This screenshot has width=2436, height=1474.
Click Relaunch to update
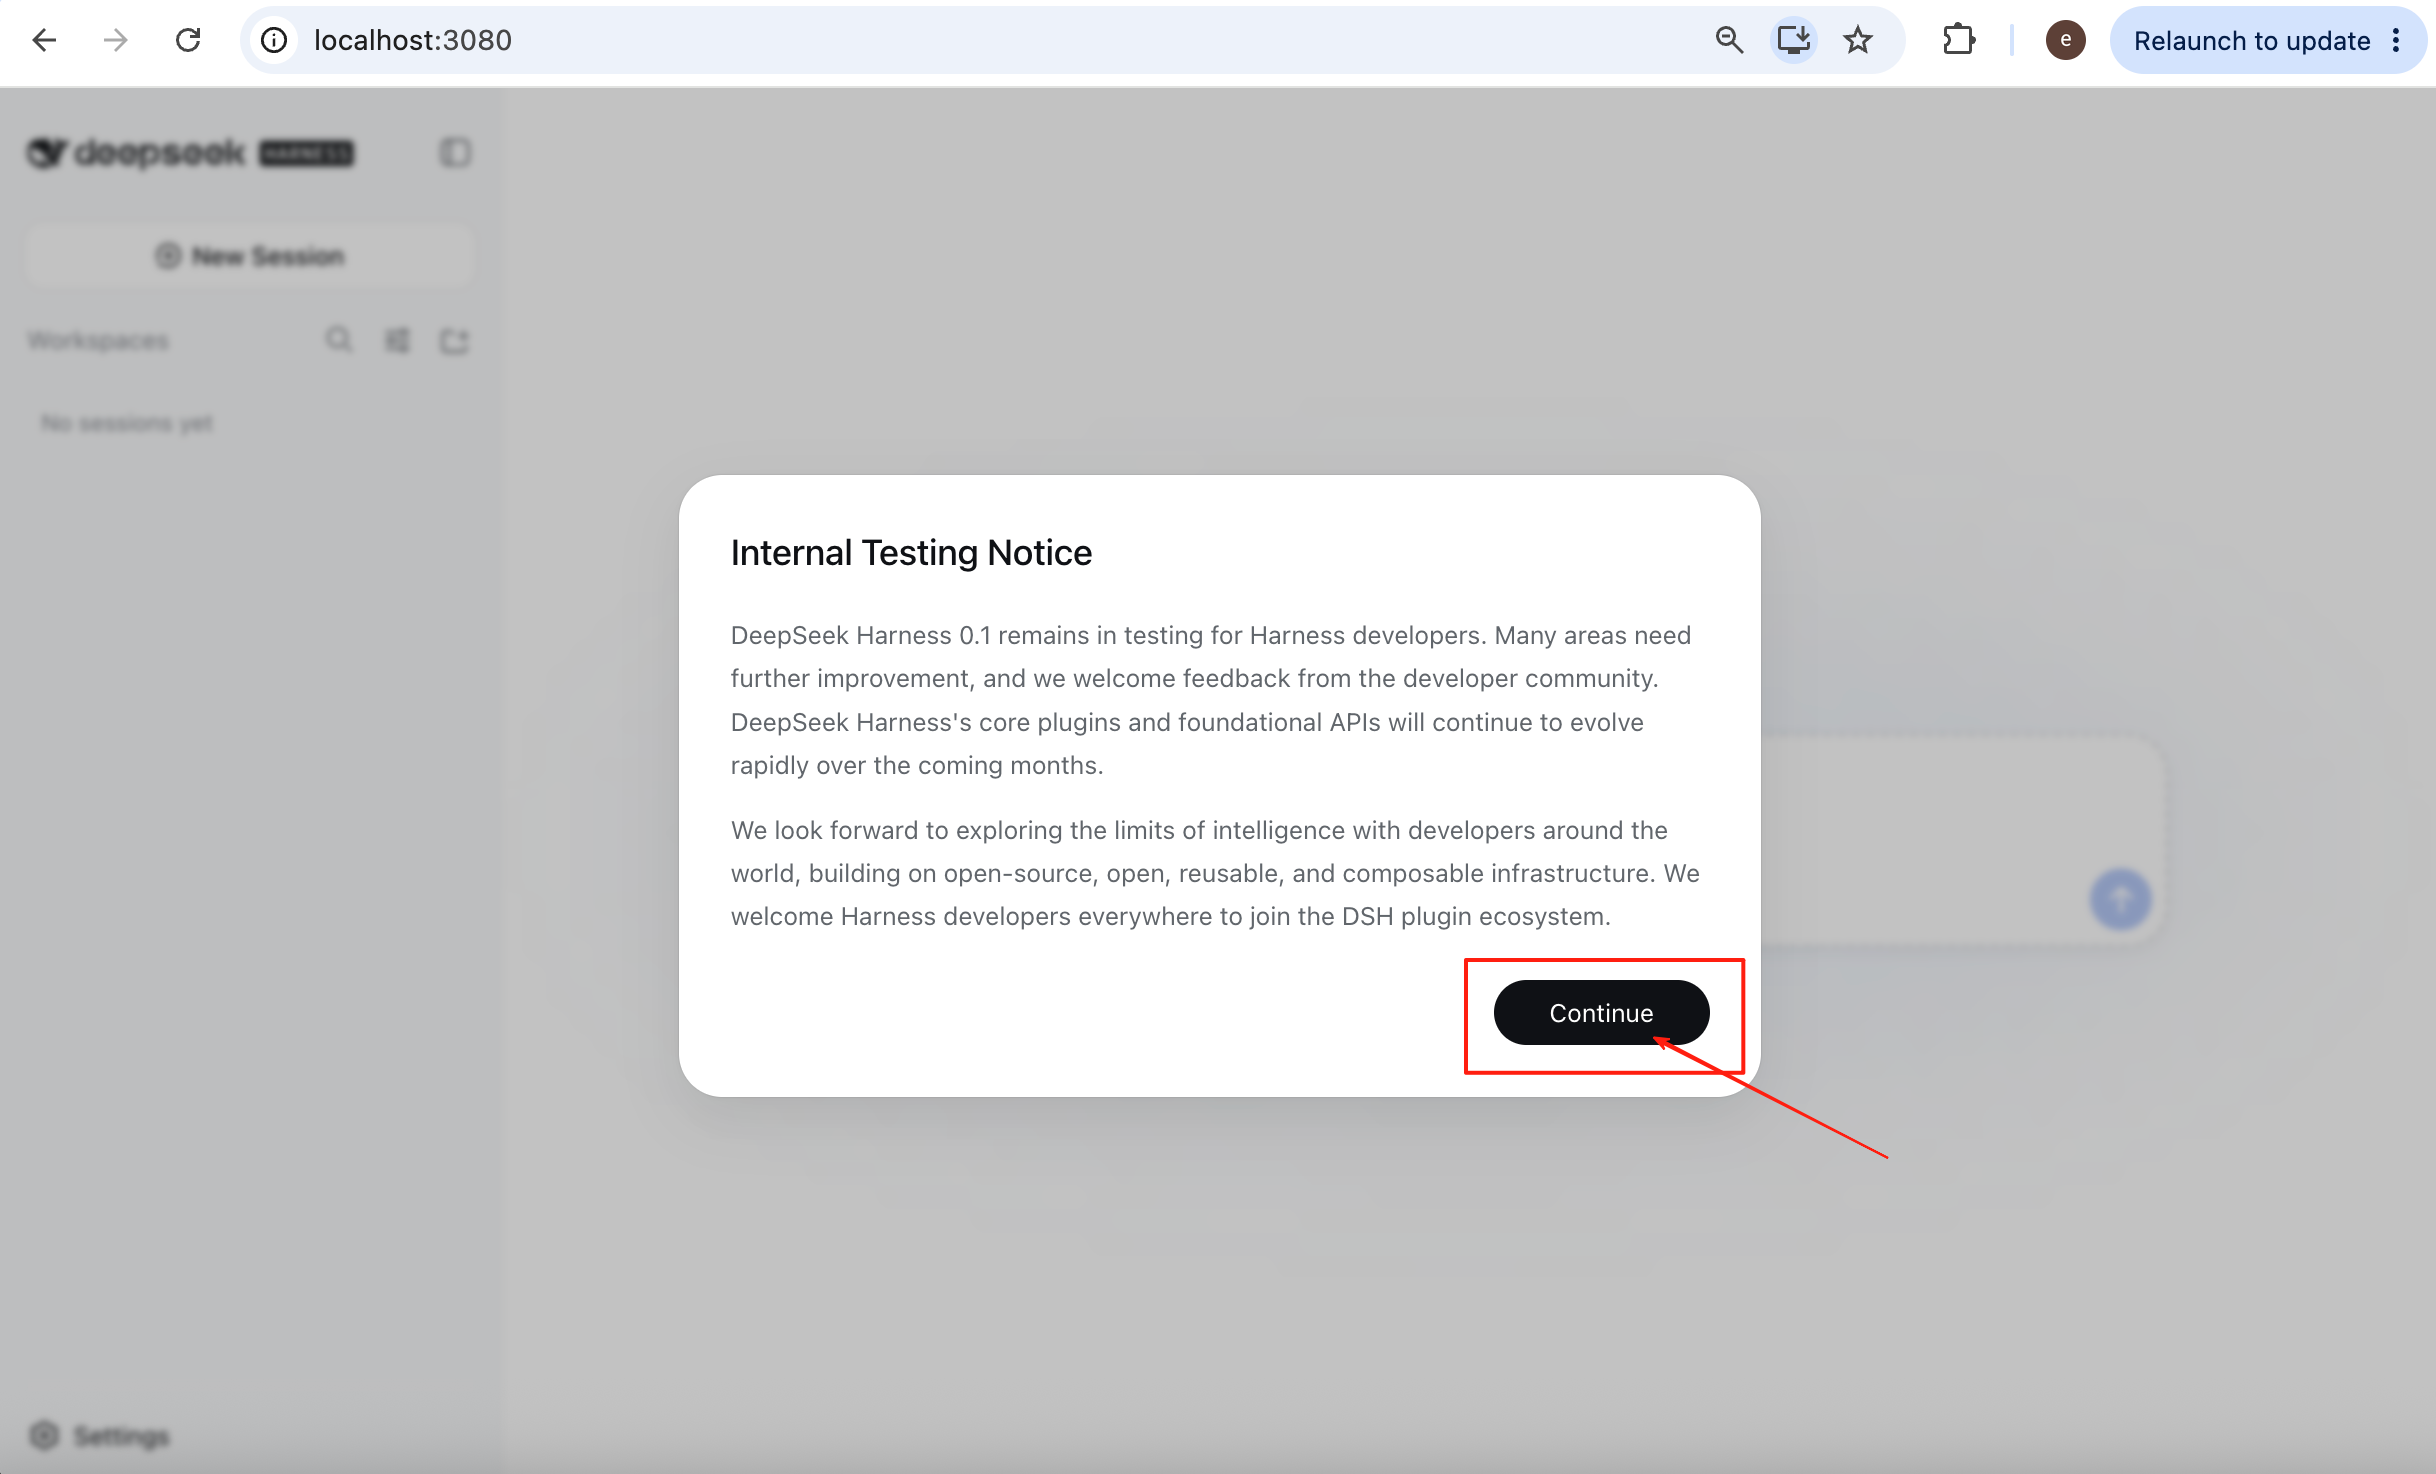click(2252, 40)
